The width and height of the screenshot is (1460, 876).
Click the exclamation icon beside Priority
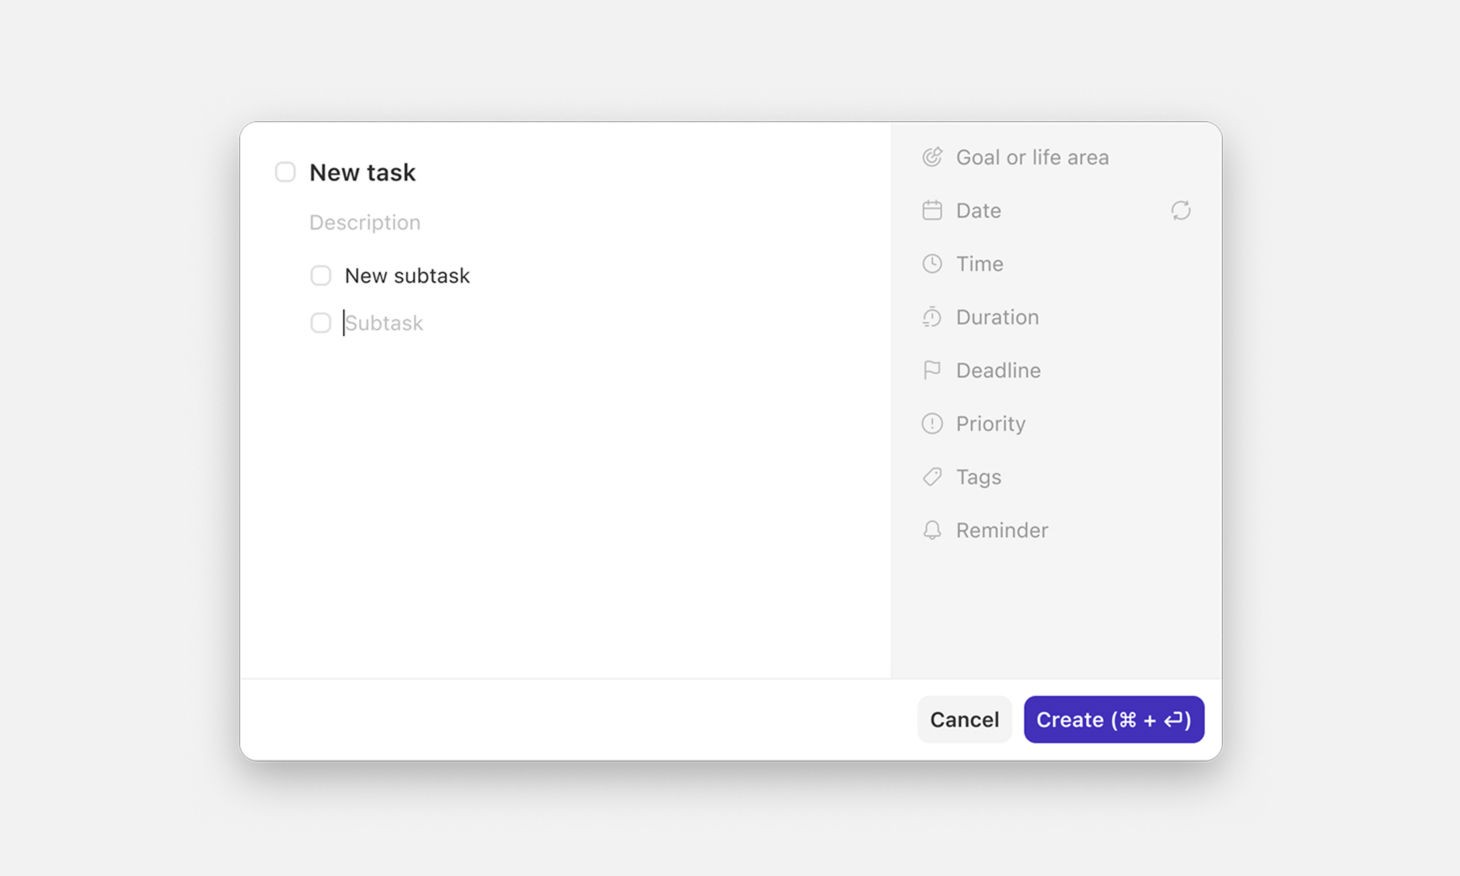coord(932,423)
